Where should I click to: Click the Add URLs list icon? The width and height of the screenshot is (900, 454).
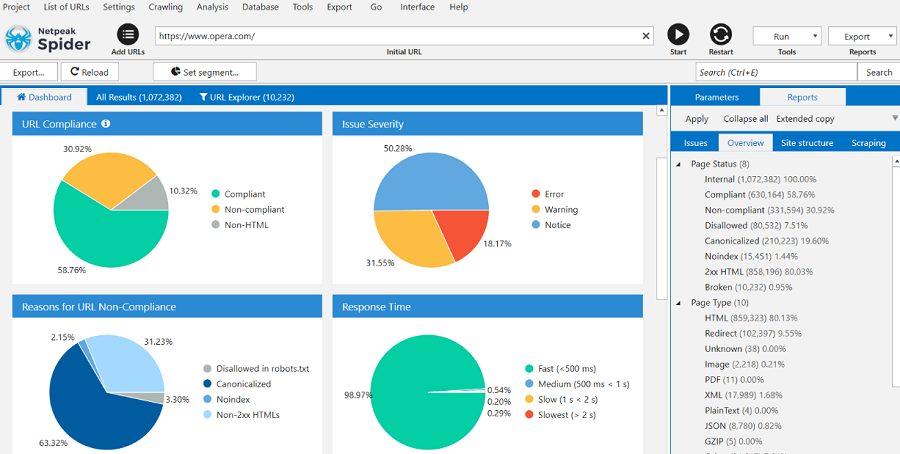128,35
